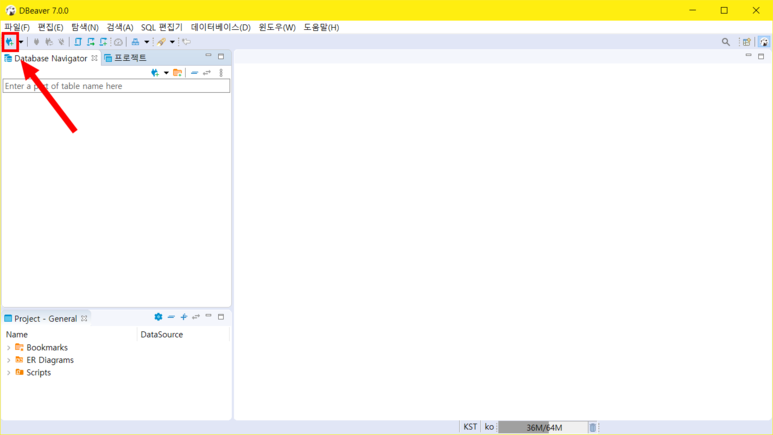Click the New Connection plug icon in main toolbar
The image size is (773, 435).
click(x=9, y=42)
